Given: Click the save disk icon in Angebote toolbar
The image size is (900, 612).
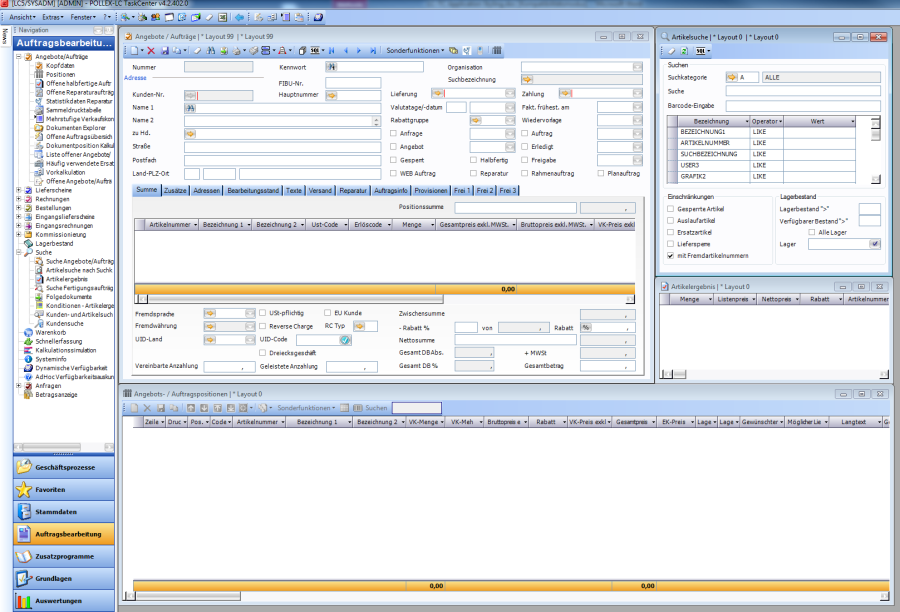Looking at the screenshot, I should 165,50.
